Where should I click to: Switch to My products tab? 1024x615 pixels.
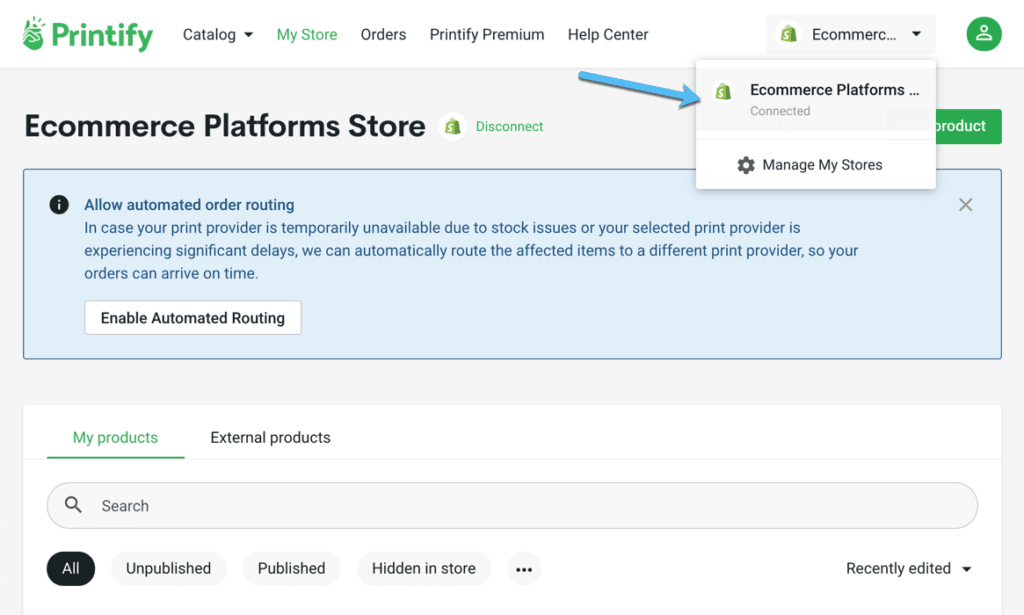(x=116, y=437)
